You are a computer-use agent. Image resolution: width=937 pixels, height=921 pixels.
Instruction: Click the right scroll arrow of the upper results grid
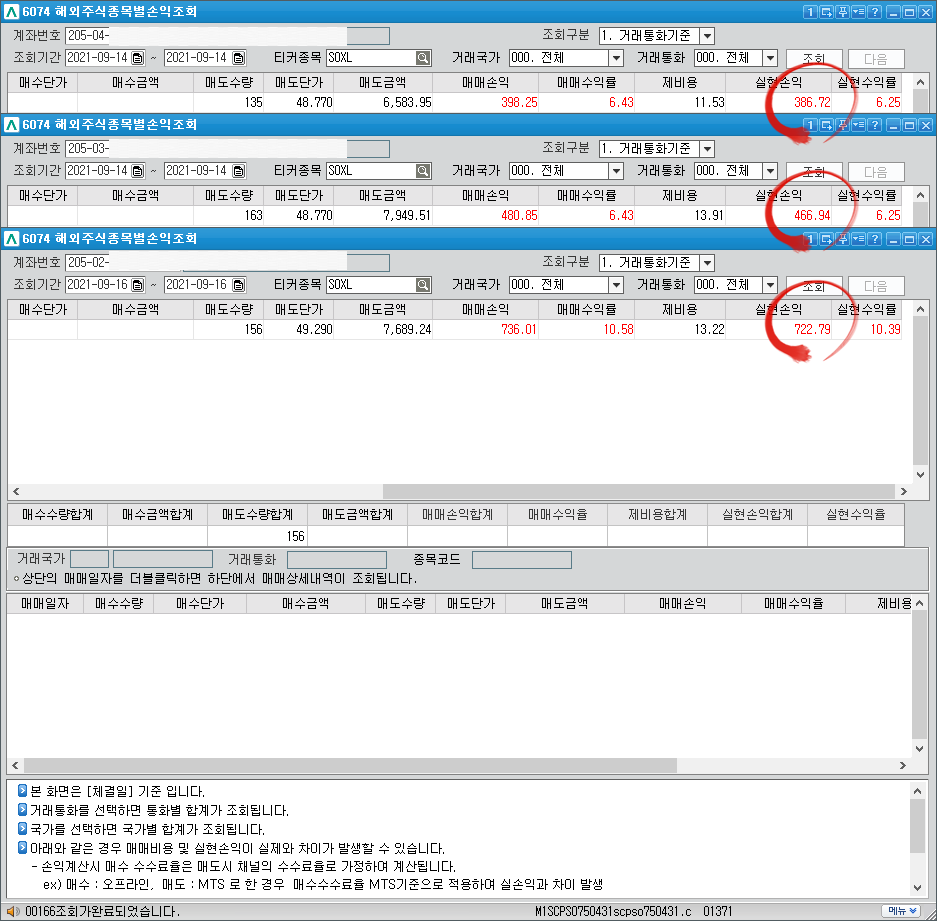tap(904, 491)
